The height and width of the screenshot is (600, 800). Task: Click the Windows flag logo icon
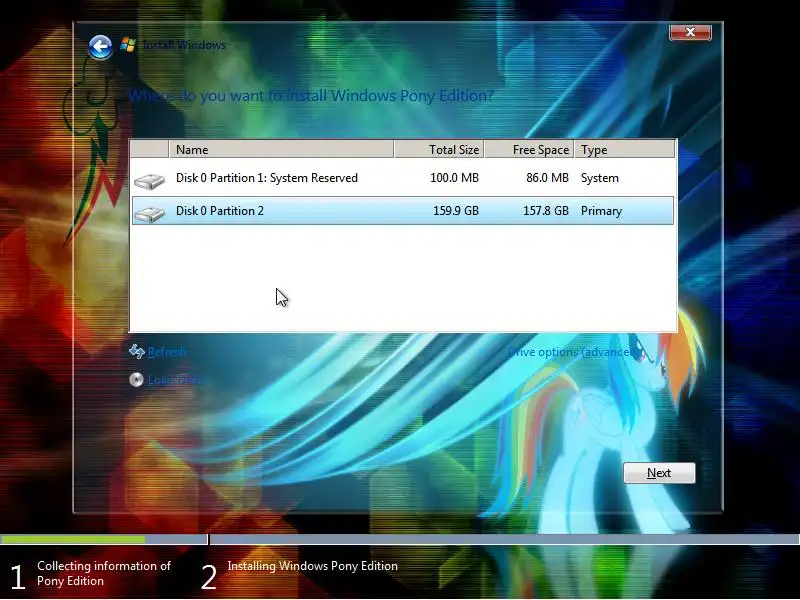coord(128,45)
